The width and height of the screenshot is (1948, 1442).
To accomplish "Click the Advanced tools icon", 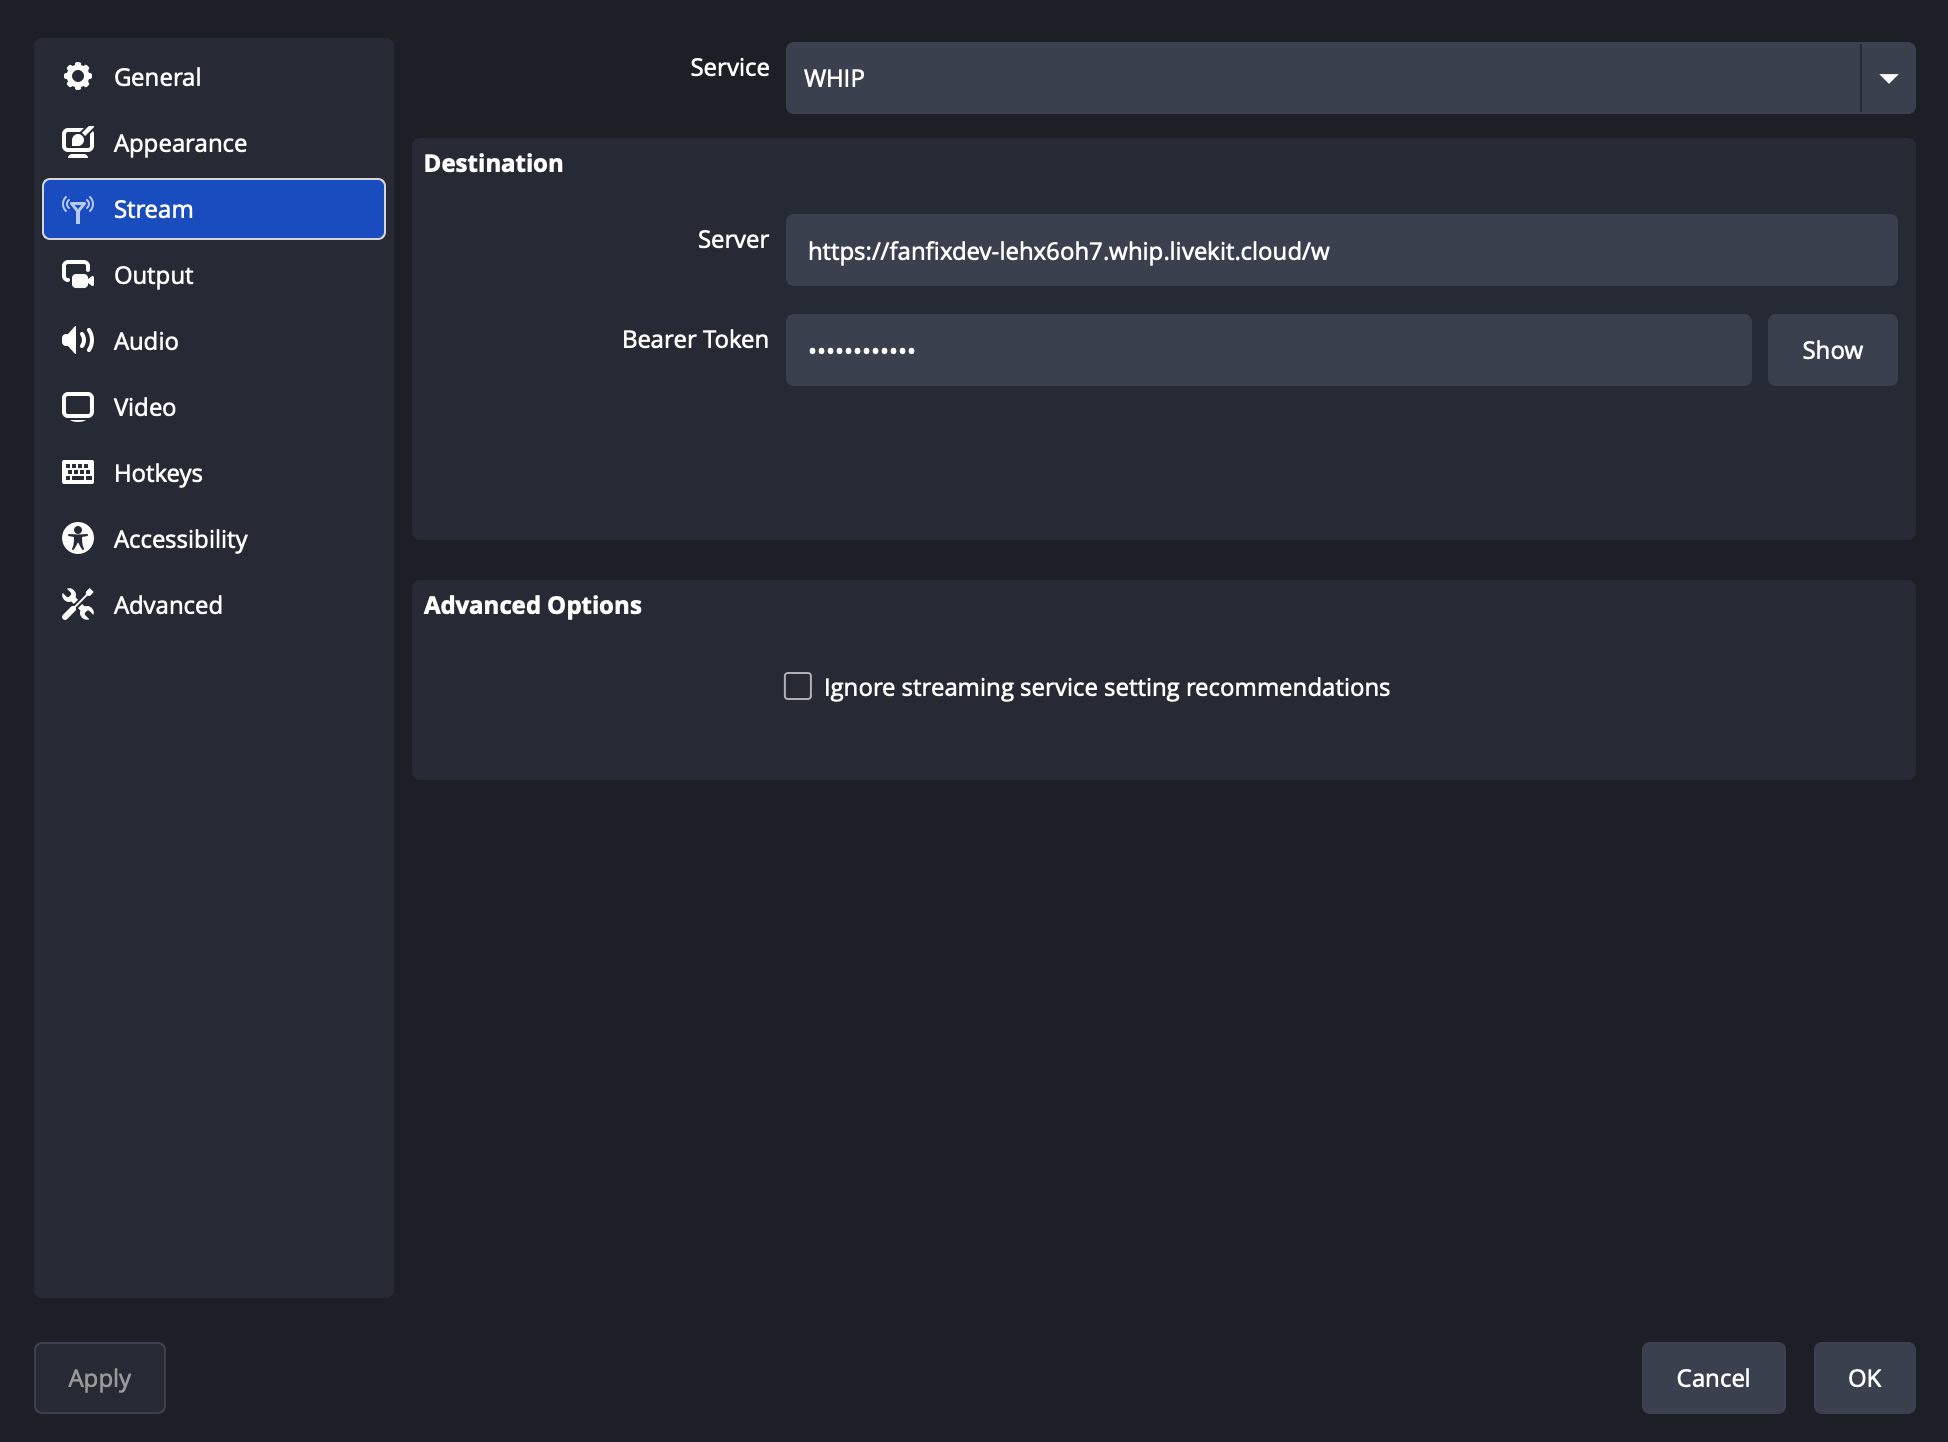I will coord(77,605).
